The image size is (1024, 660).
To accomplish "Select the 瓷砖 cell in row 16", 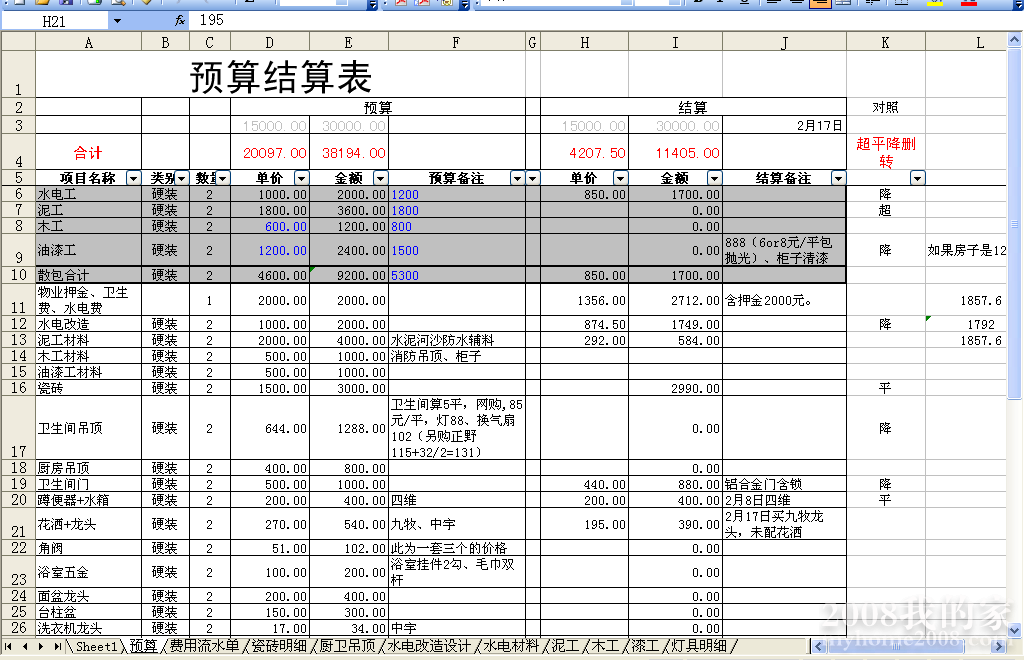I will 88,388.
